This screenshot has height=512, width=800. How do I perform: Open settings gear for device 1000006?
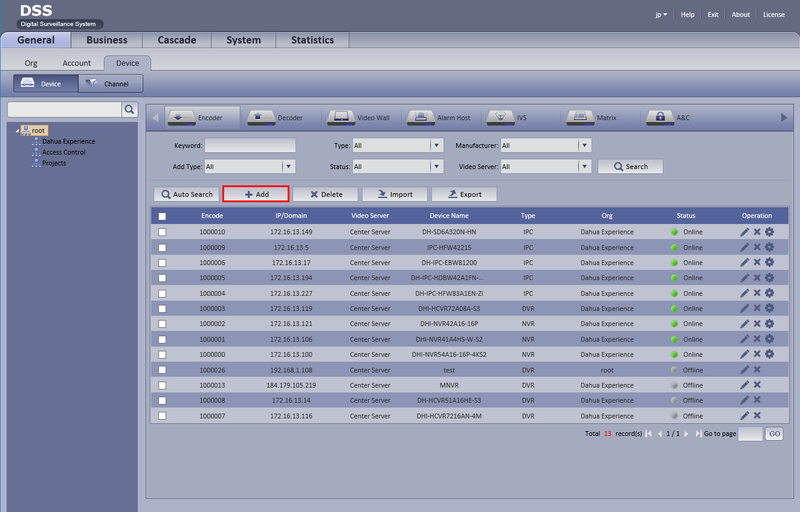pos(769,262)
